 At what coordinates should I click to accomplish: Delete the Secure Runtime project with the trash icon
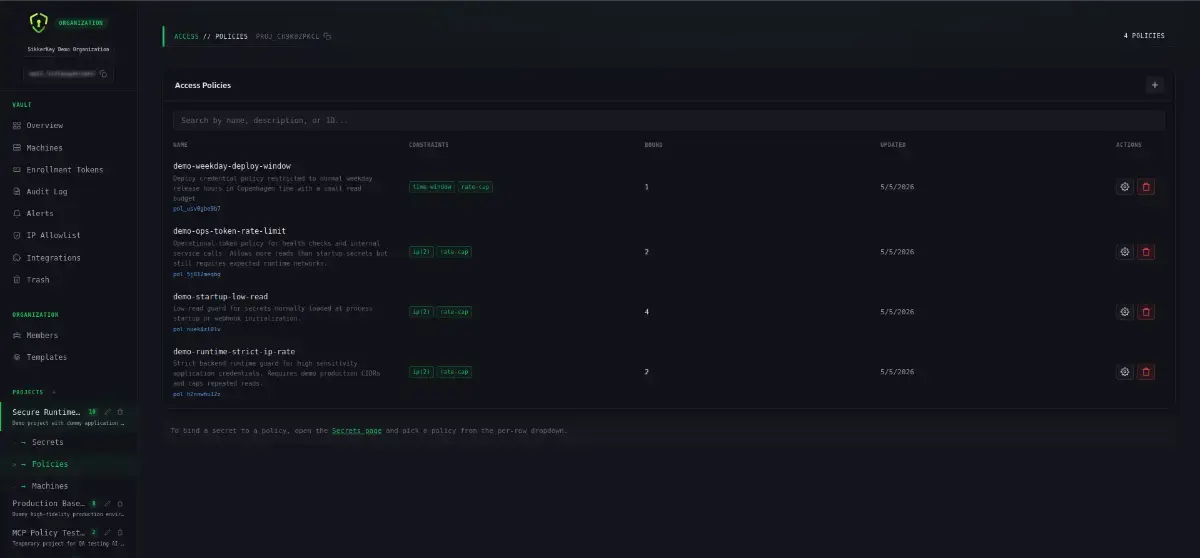pos(120,412)
